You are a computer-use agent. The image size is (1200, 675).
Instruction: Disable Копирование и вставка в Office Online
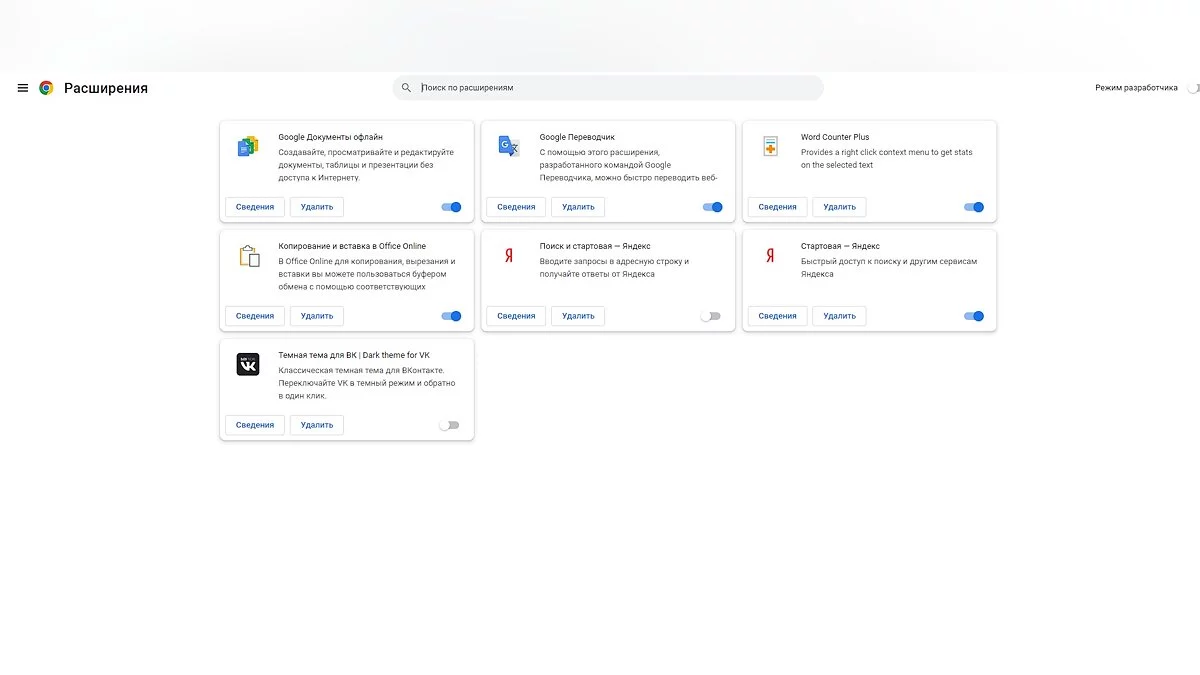pos(451,316)
